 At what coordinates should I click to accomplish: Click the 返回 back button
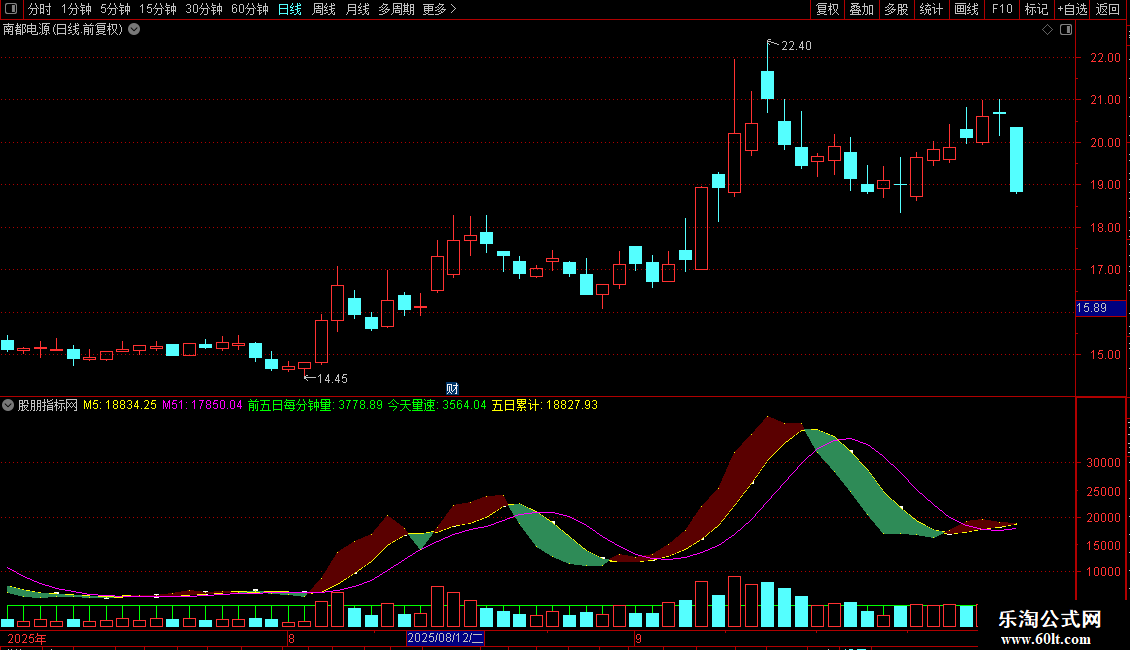pos(1108,9)
